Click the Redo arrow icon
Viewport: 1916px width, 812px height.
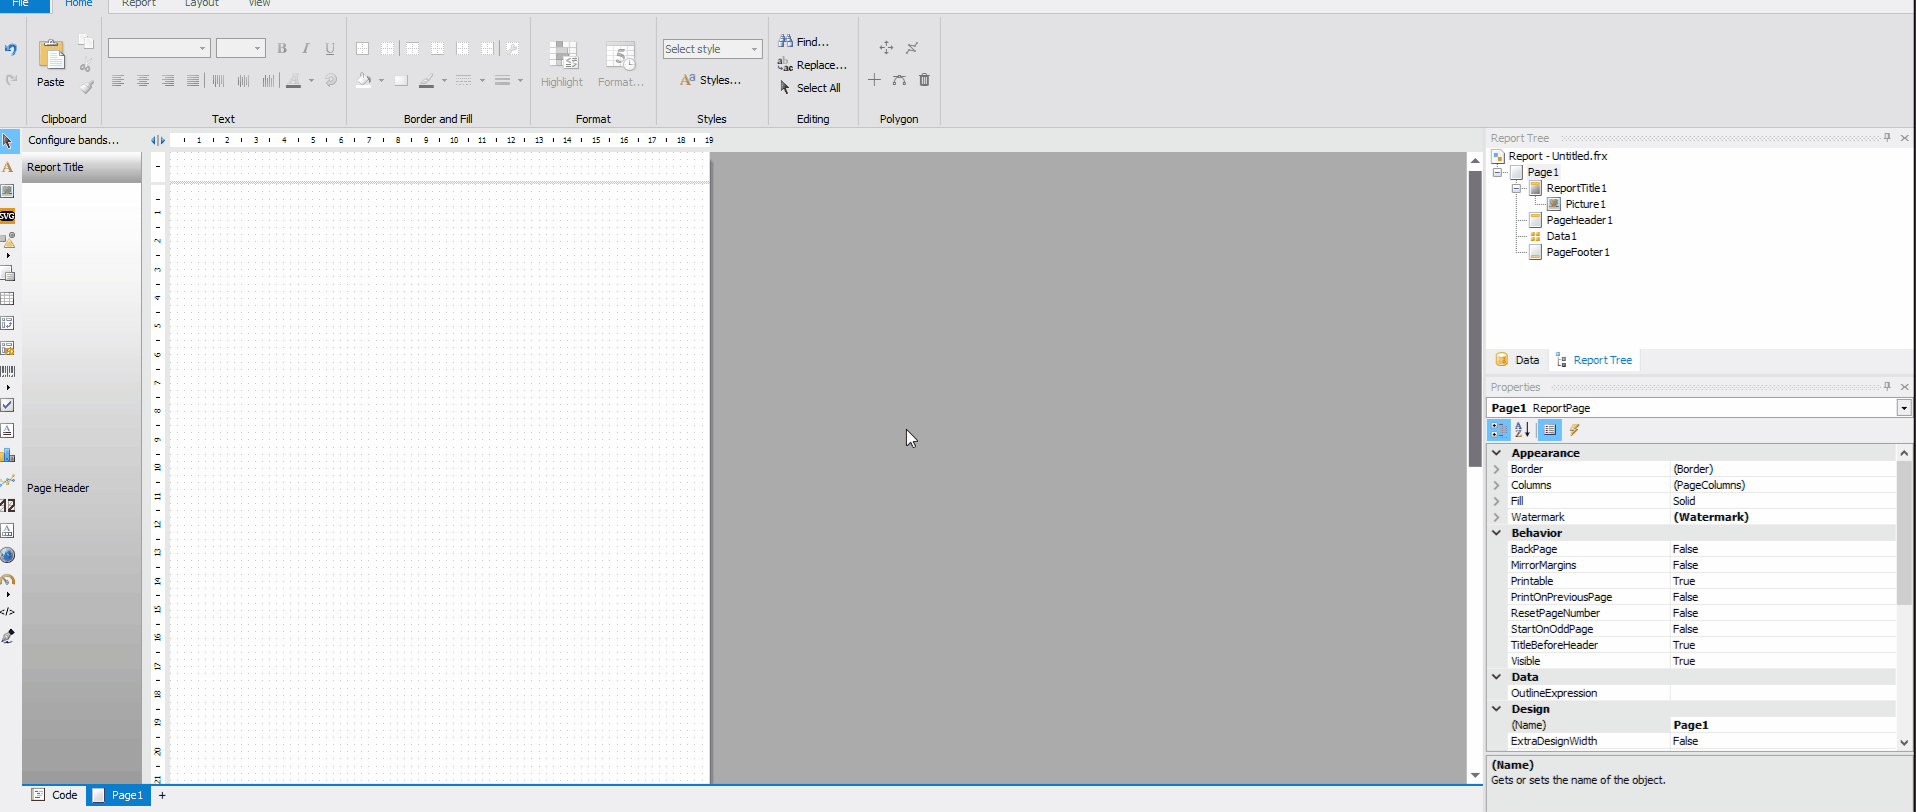(x=11, y=80)
